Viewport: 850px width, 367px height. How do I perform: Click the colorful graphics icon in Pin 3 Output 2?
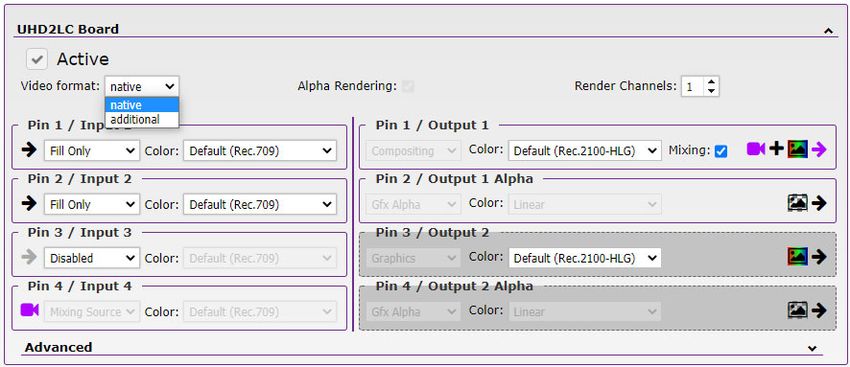click(x=798, y=256)
